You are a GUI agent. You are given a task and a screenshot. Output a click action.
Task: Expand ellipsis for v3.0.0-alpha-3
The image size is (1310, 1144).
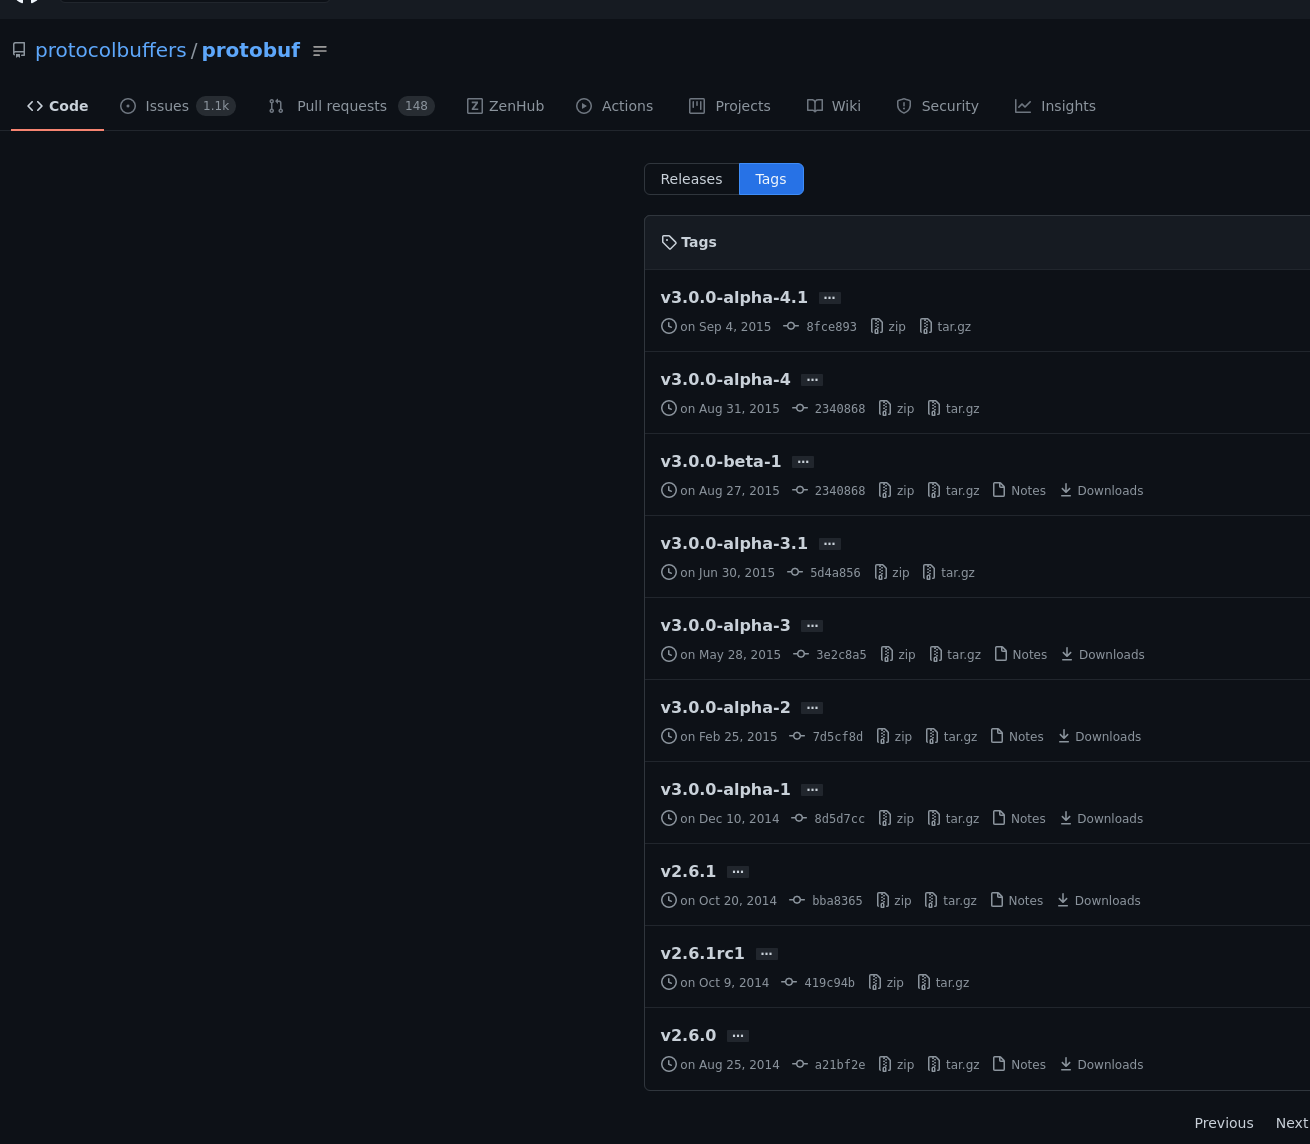pyautogui.click(x=812, y=626)
